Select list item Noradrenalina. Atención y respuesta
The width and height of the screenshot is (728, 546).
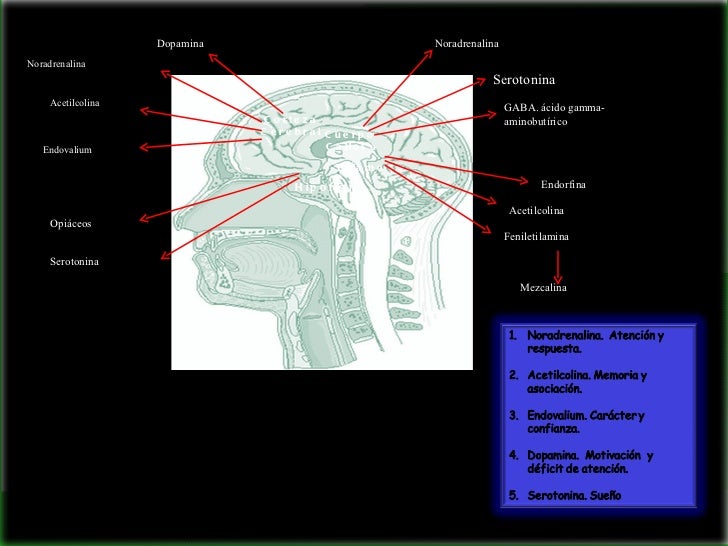point(587,342)
